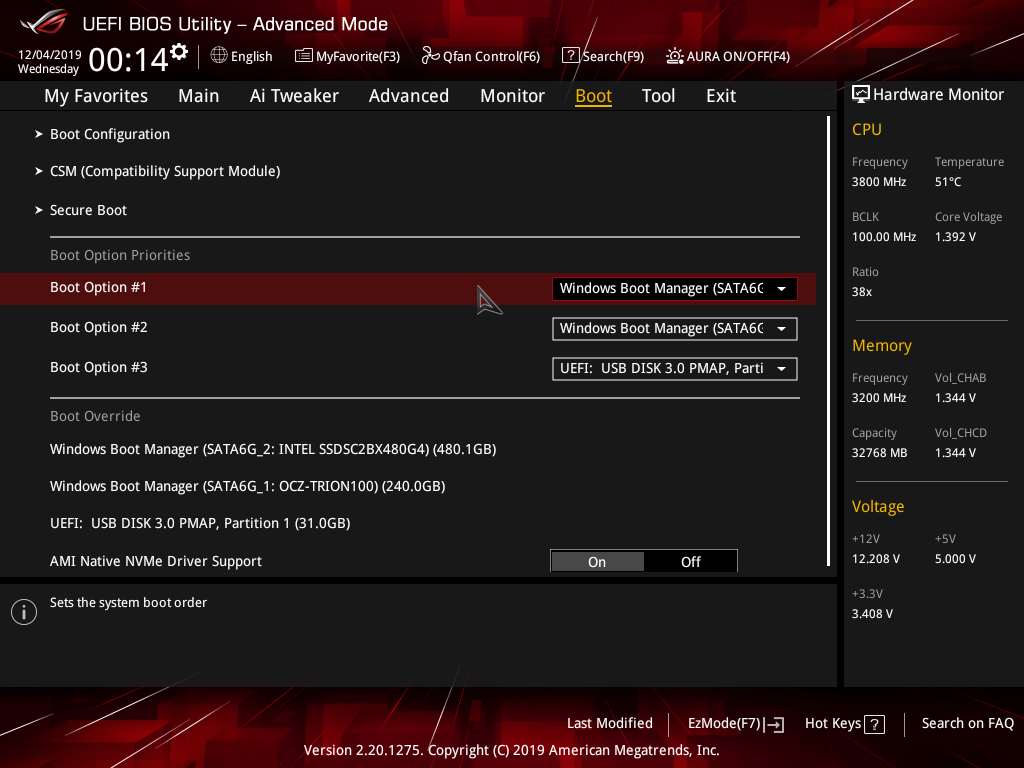
Task: Open Boot Option #2 dropdown
Action: point(675,328)
